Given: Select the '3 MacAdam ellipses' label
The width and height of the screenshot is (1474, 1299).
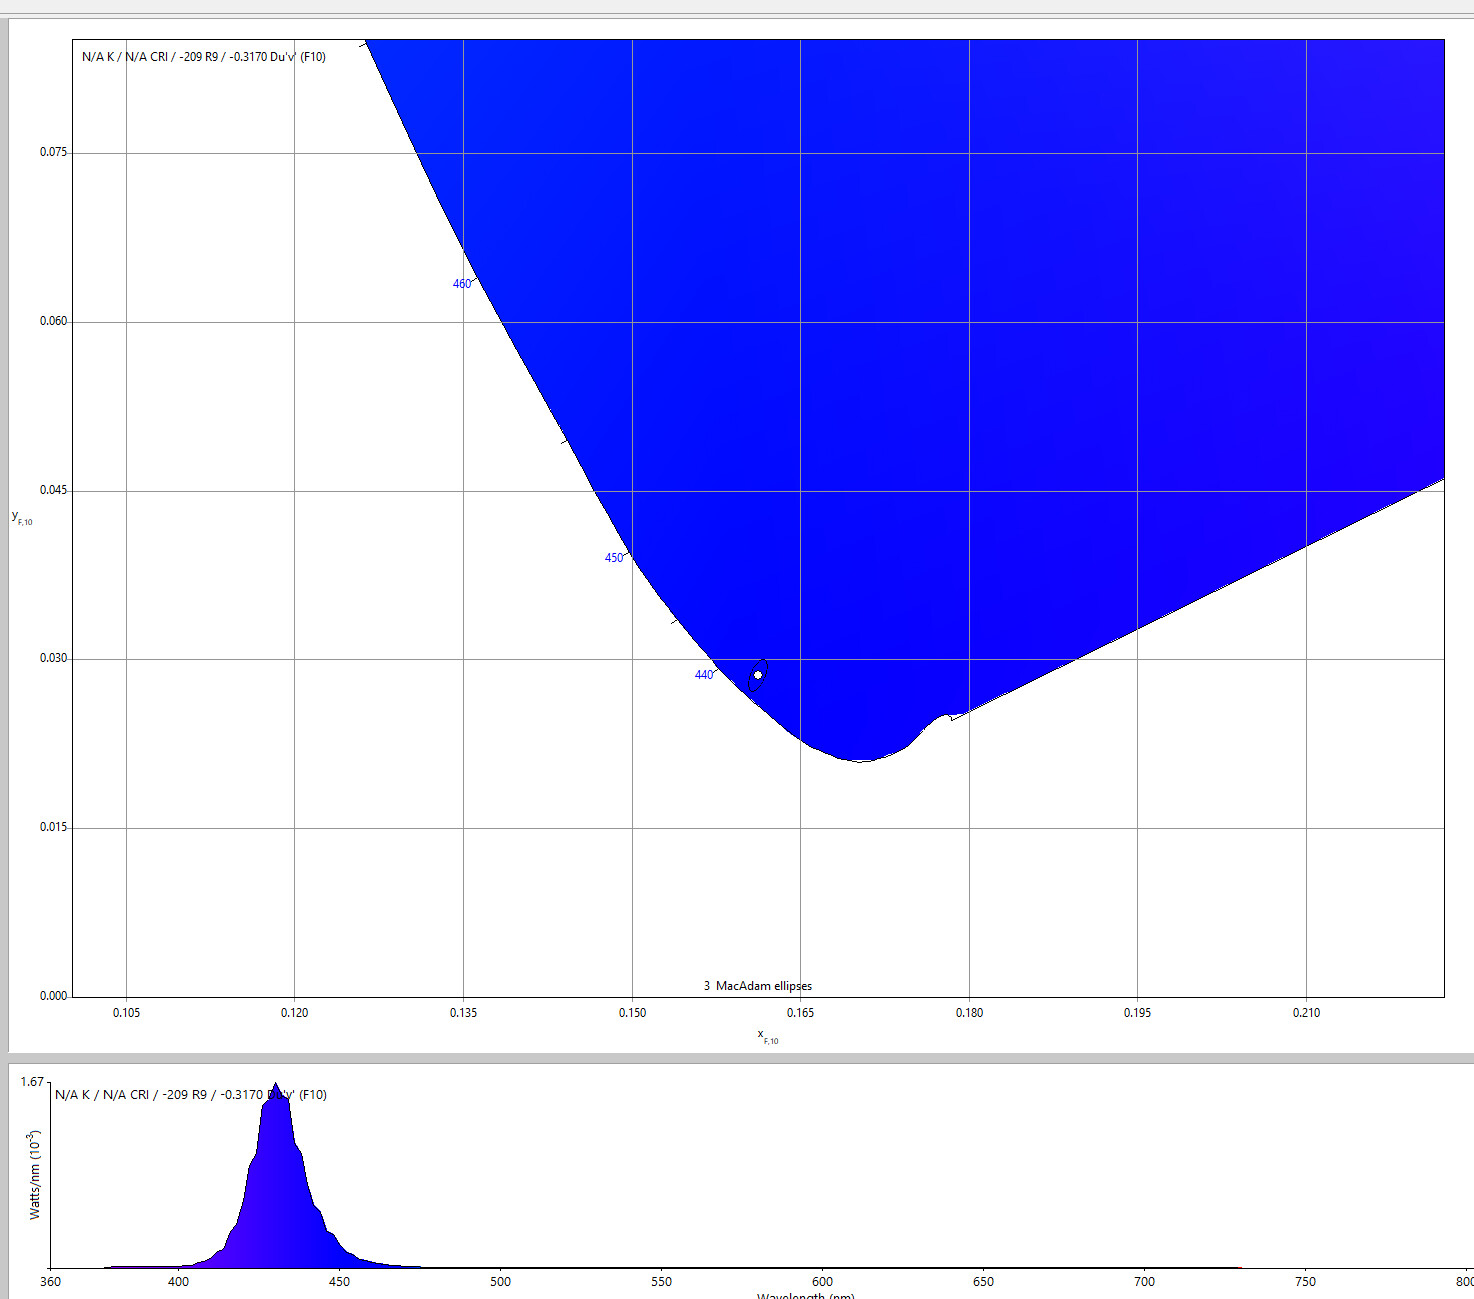Looking at the screenshot, I should click(758, 986).
